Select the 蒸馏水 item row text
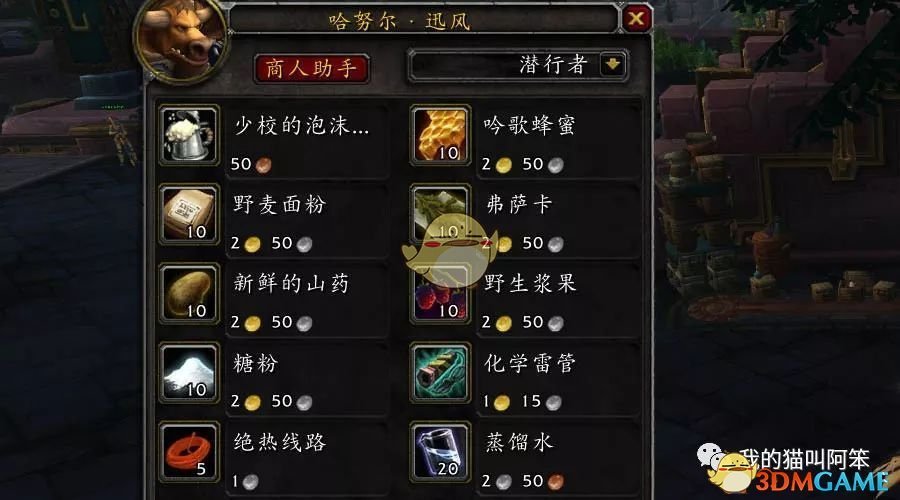900x500 pixels. [x=519, y=441]
